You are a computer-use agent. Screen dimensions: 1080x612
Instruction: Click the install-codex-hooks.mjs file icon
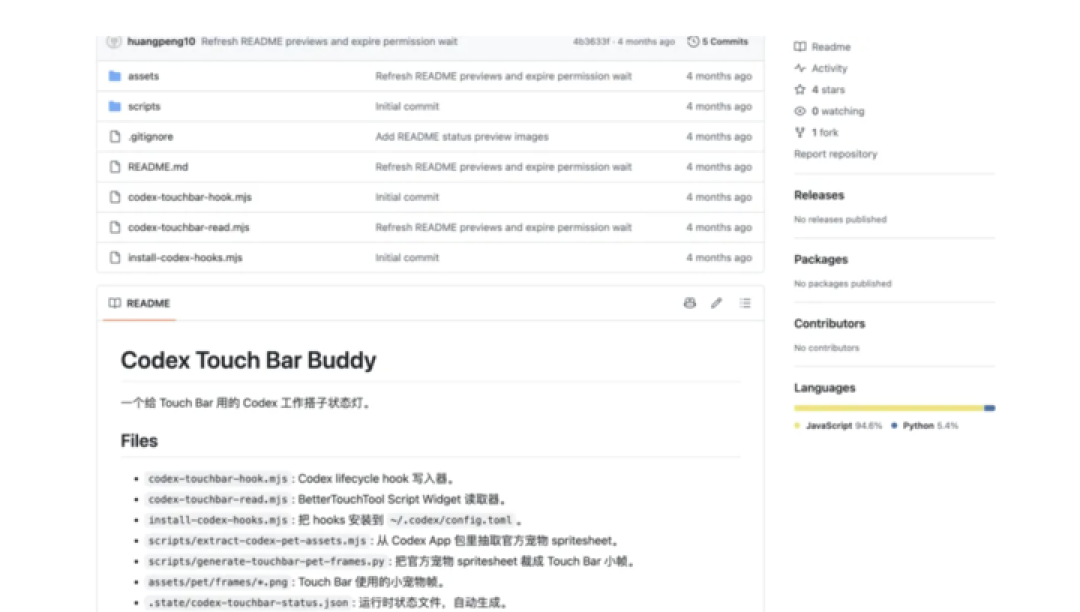click(x=115, y=257)
